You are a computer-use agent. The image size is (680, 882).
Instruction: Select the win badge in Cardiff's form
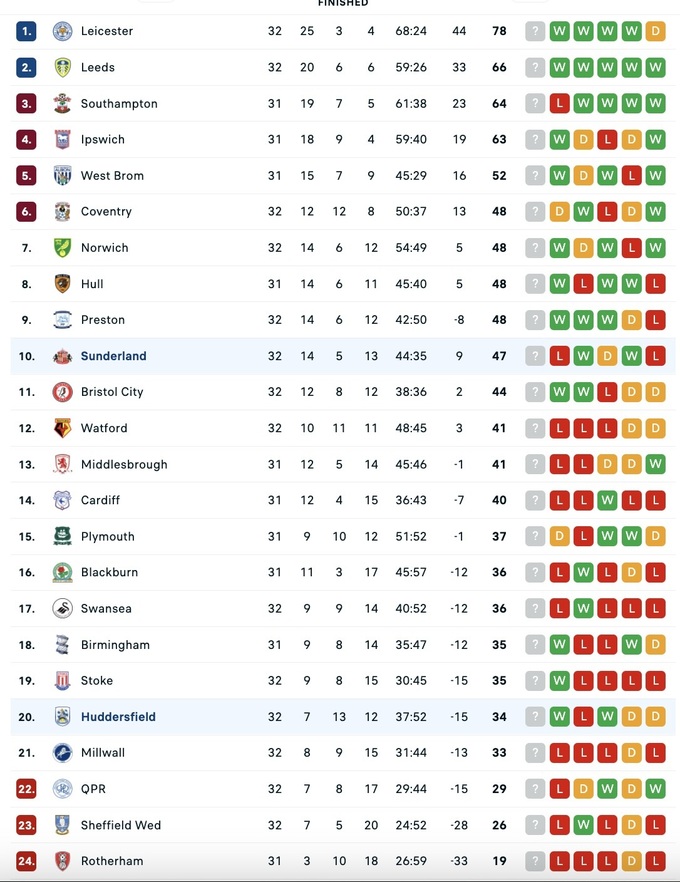click(608, 500)
